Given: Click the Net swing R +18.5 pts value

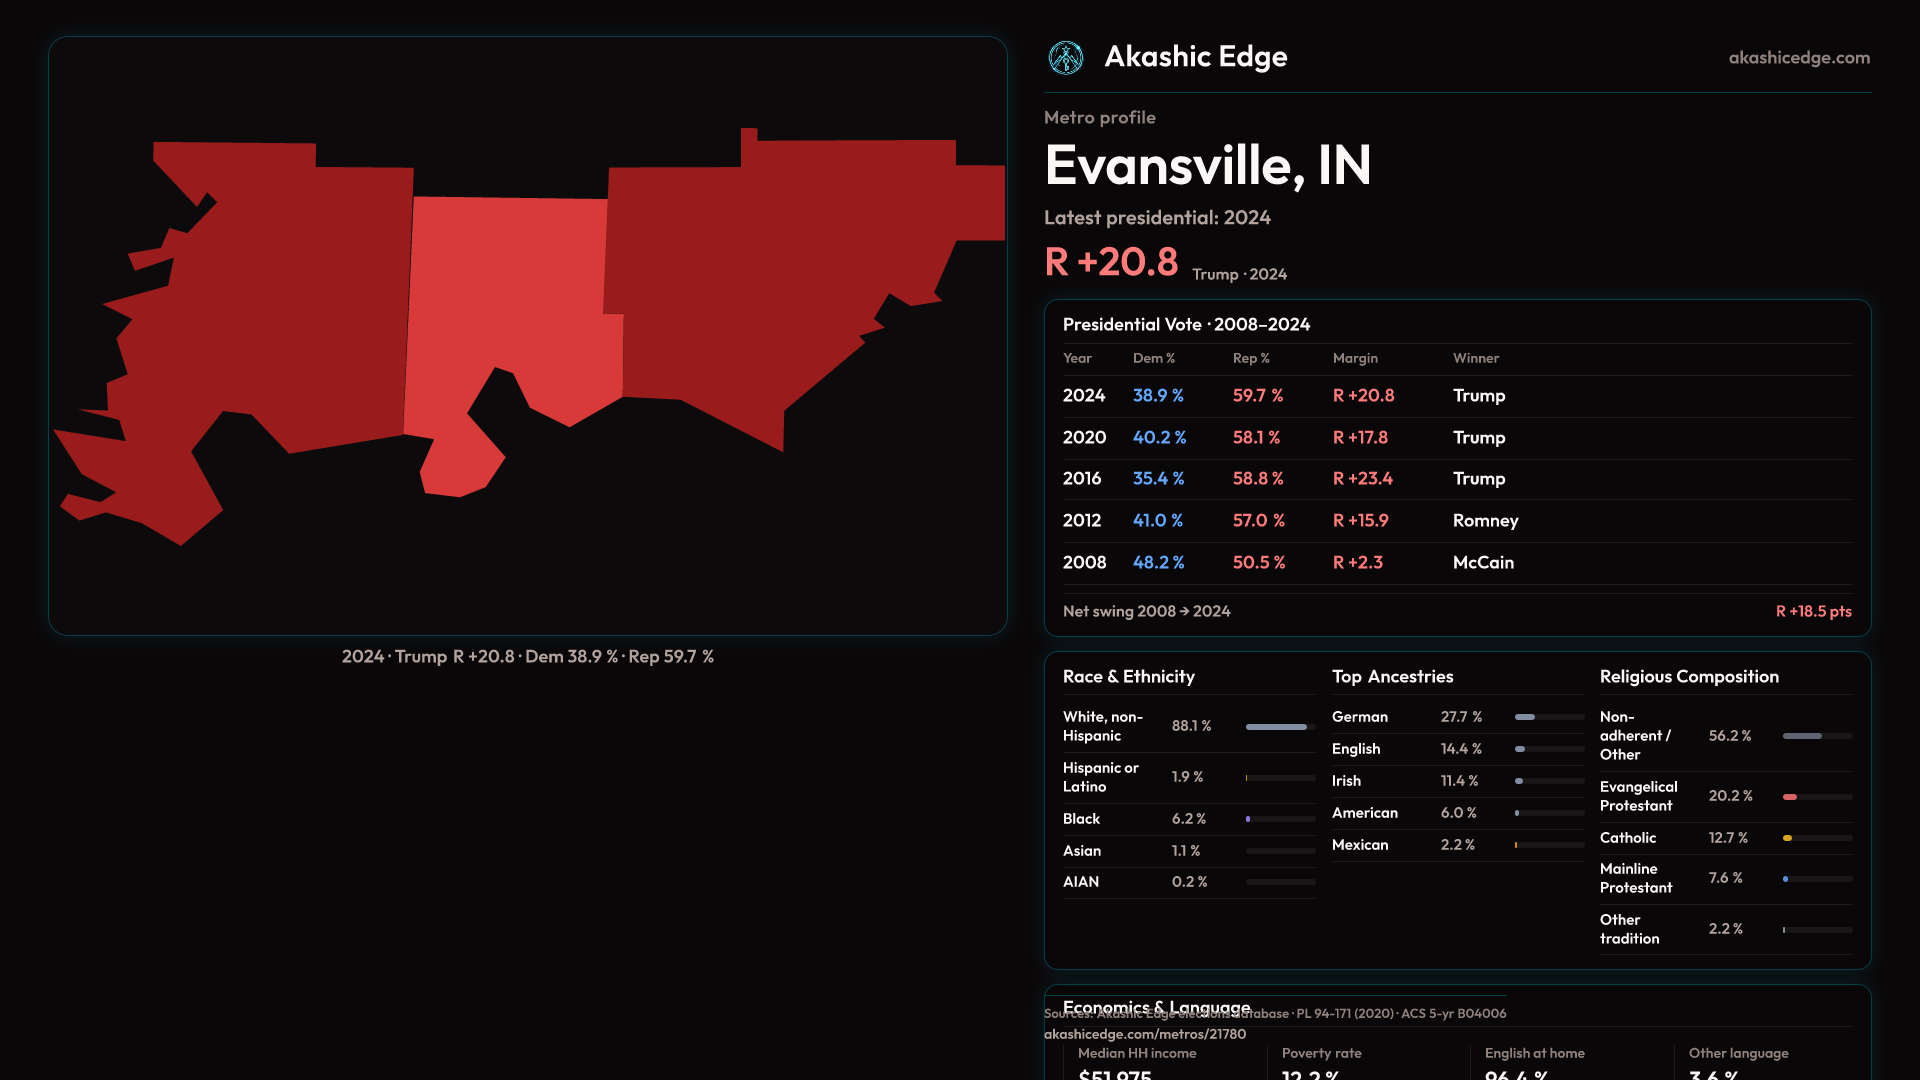Looking at the screenshot, I should (1813, 611).
